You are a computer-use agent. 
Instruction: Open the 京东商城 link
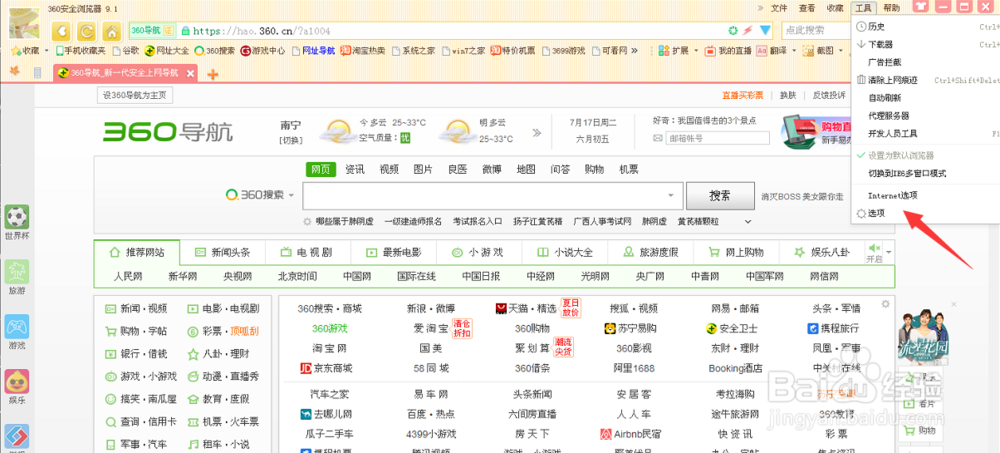326,368
